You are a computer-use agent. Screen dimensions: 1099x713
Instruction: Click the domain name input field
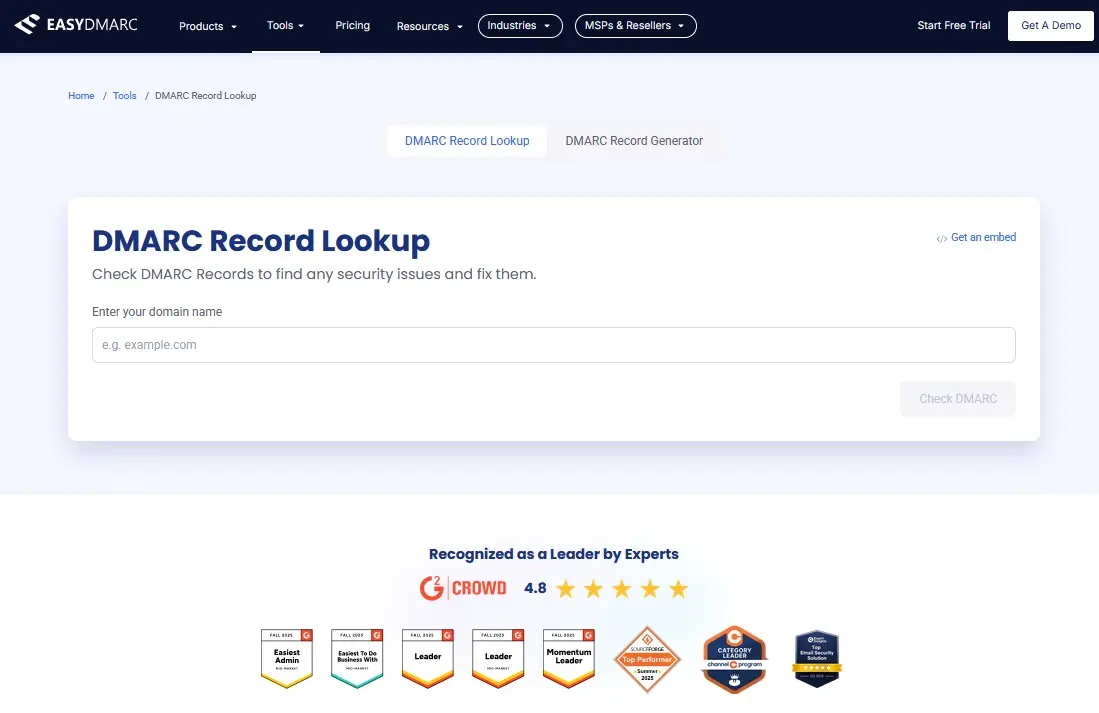[x=553, y=344]
